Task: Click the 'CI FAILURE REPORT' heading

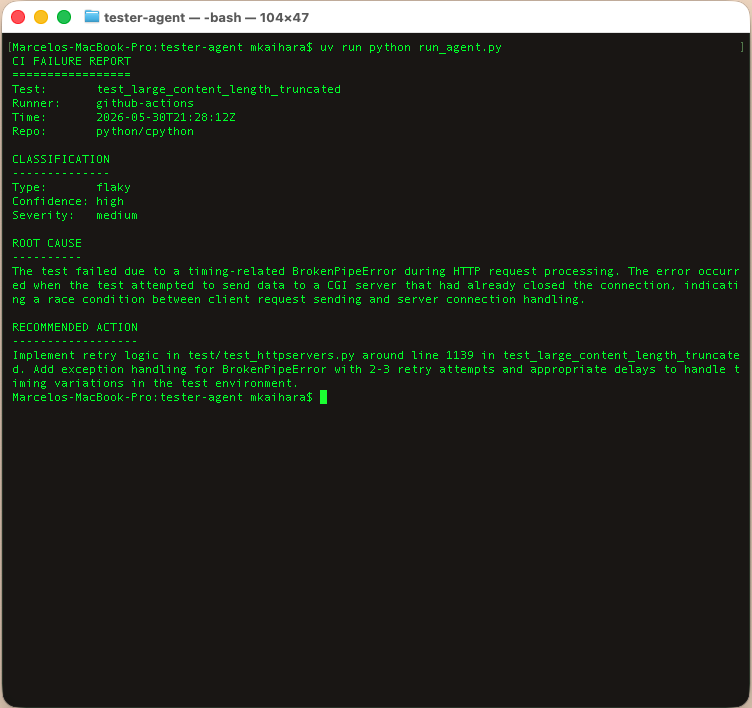Action: [x=71, y=61]
